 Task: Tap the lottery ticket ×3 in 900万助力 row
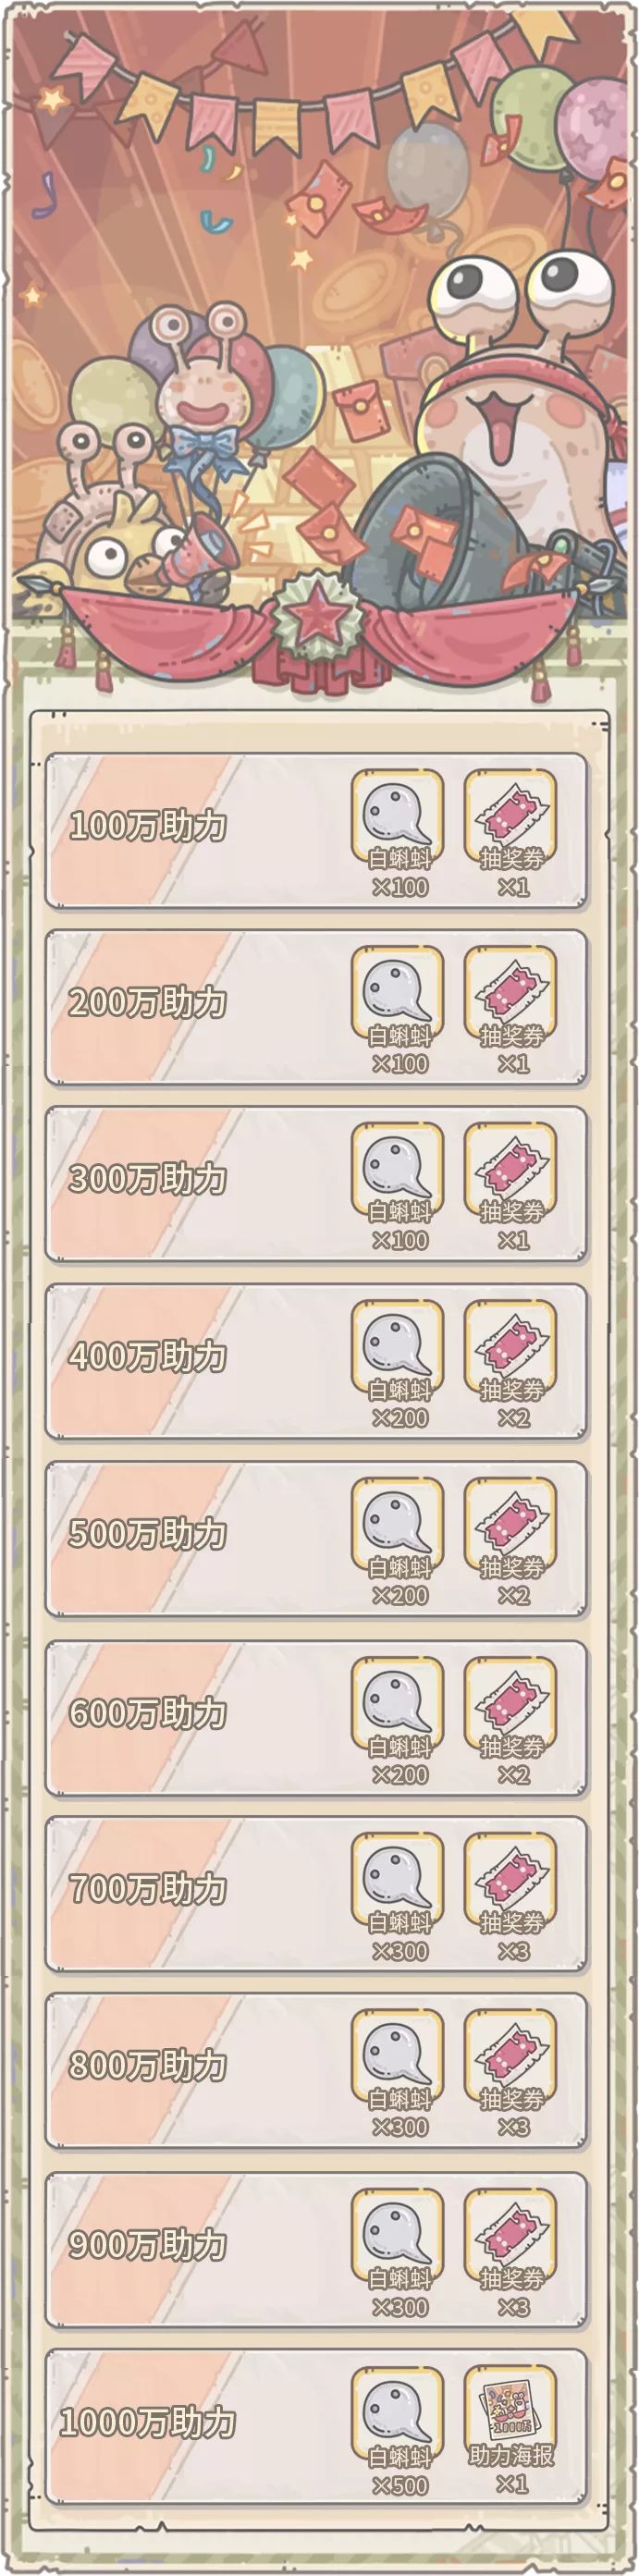(x=511, y=2238)
